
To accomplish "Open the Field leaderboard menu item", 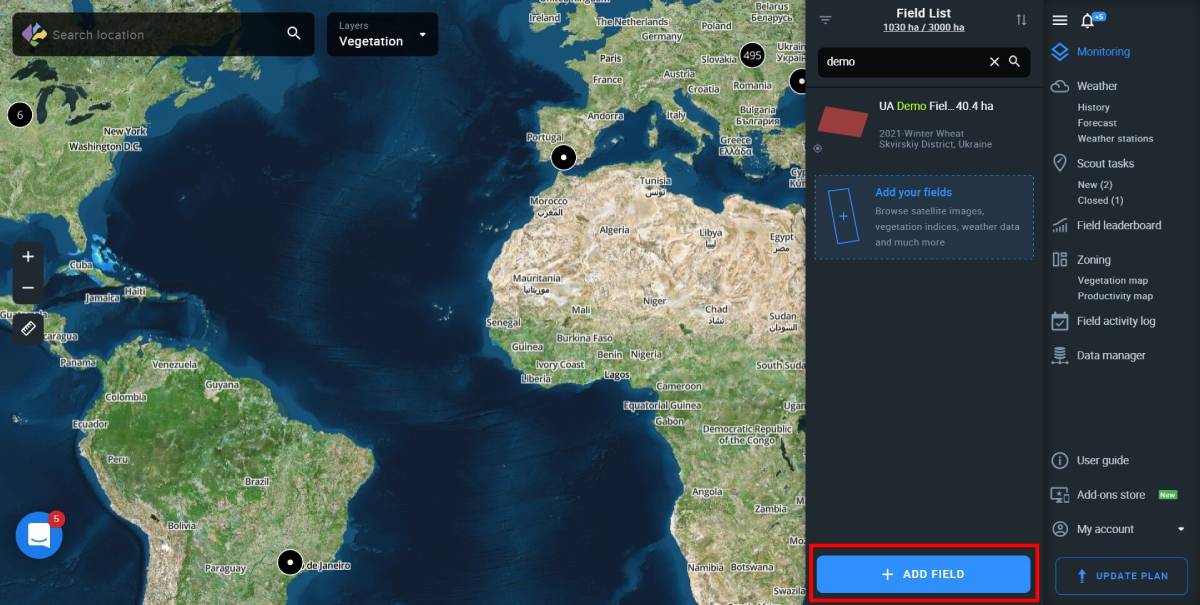I will click(1118, 226).
